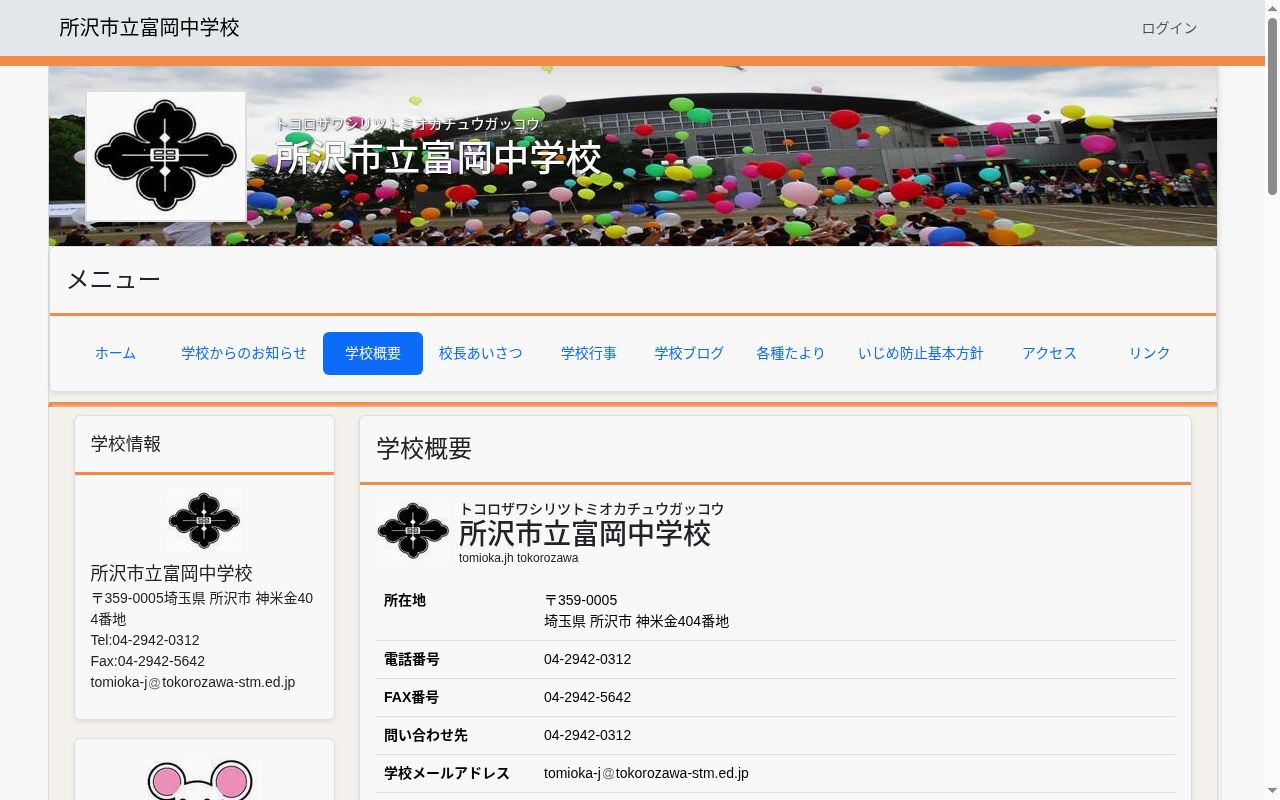This screenshot has height=800, width=1280.
Task: Click the sidebar email tomioka-j address
Action: coord(193,682)
